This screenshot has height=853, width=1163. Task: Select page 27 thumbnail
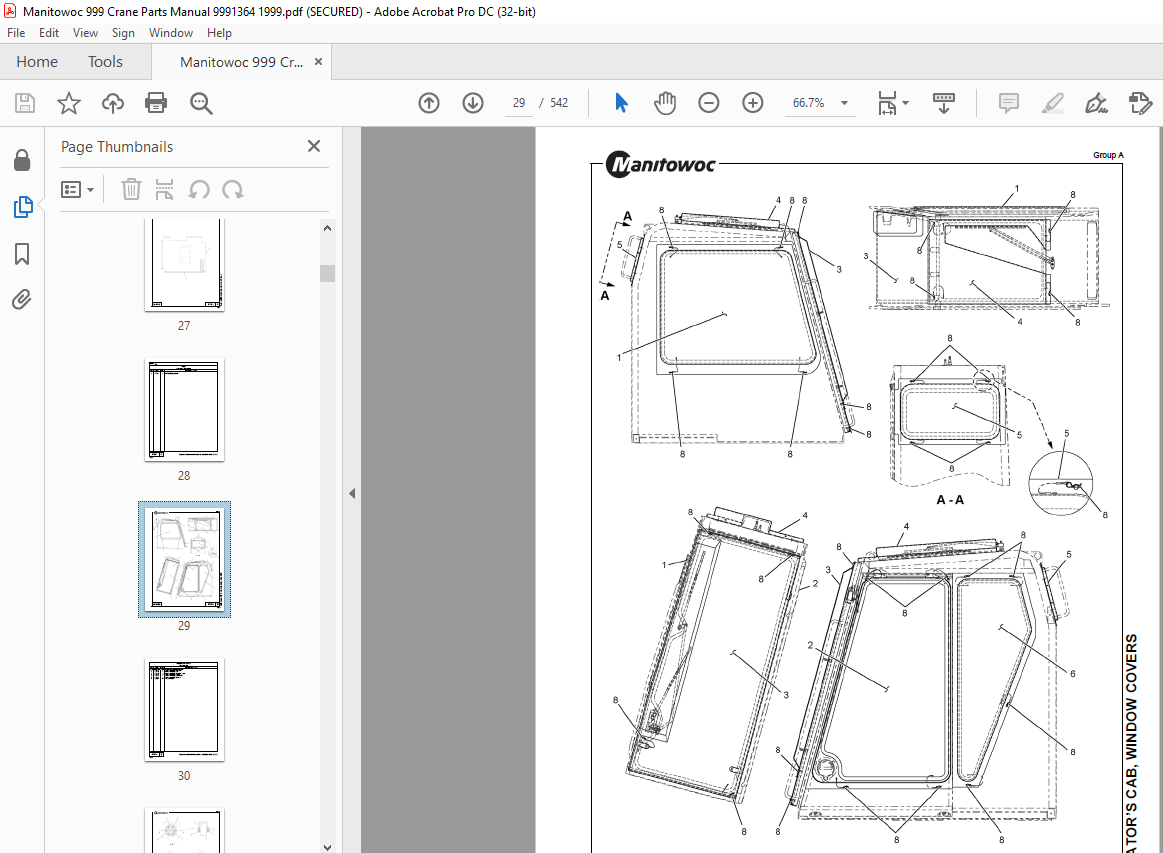(x=184, y=264)
